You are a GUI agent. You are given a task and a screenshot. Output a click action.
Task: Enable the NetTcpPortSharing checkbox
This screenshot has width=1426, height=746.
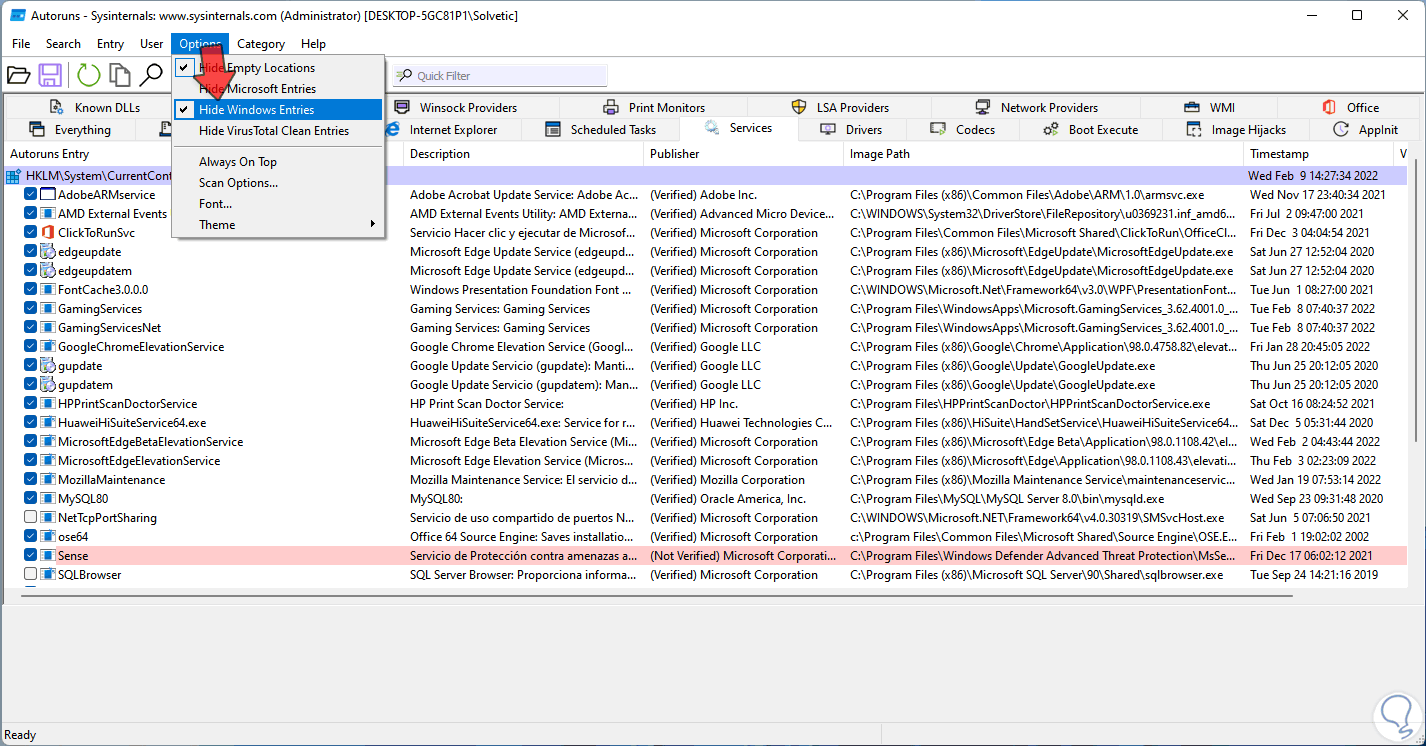30,518
